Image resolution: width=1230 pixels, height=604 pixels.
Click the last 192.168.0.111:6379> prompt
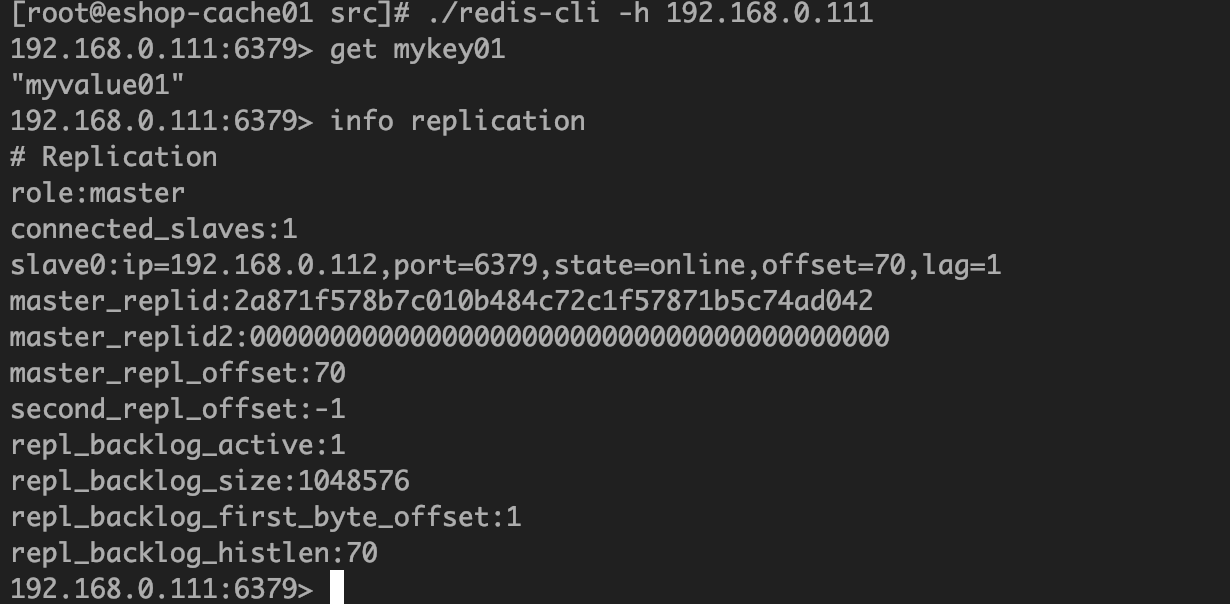tap(162, 589)
